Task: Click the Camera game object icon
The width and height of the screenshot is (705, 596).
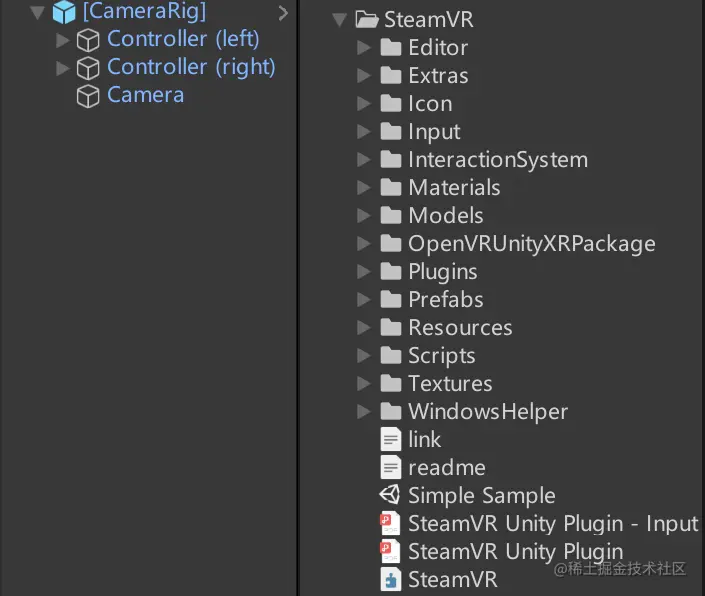Action: coord(89,96)
